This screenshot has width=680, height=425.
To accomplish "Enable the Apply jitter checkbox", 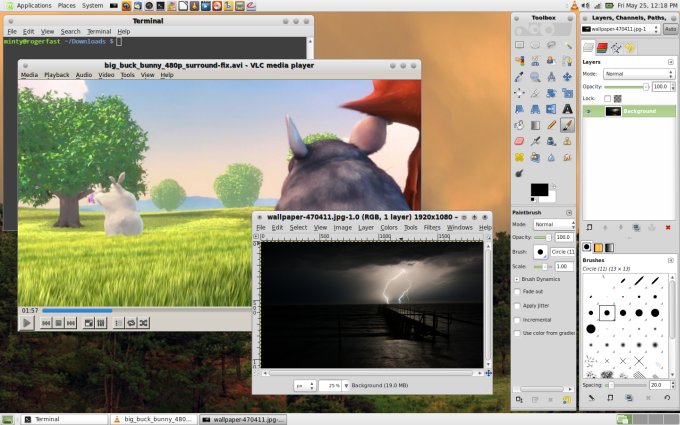I will 517,306.
